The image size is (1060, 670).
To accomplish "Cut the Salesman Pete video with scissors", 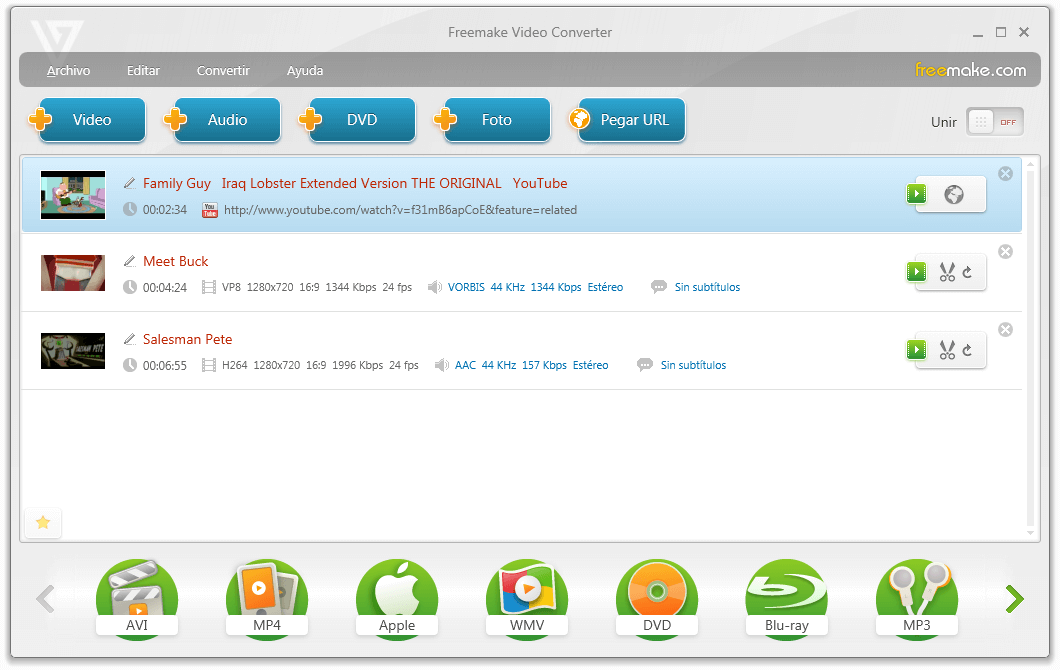I will pos(947,350).
